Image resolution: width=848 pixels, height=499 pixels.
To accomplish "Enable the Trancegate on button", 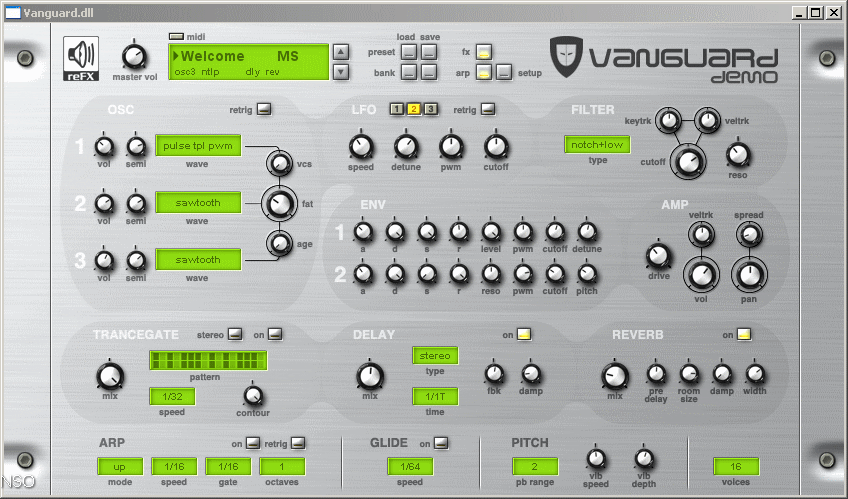I will (275, 334).
